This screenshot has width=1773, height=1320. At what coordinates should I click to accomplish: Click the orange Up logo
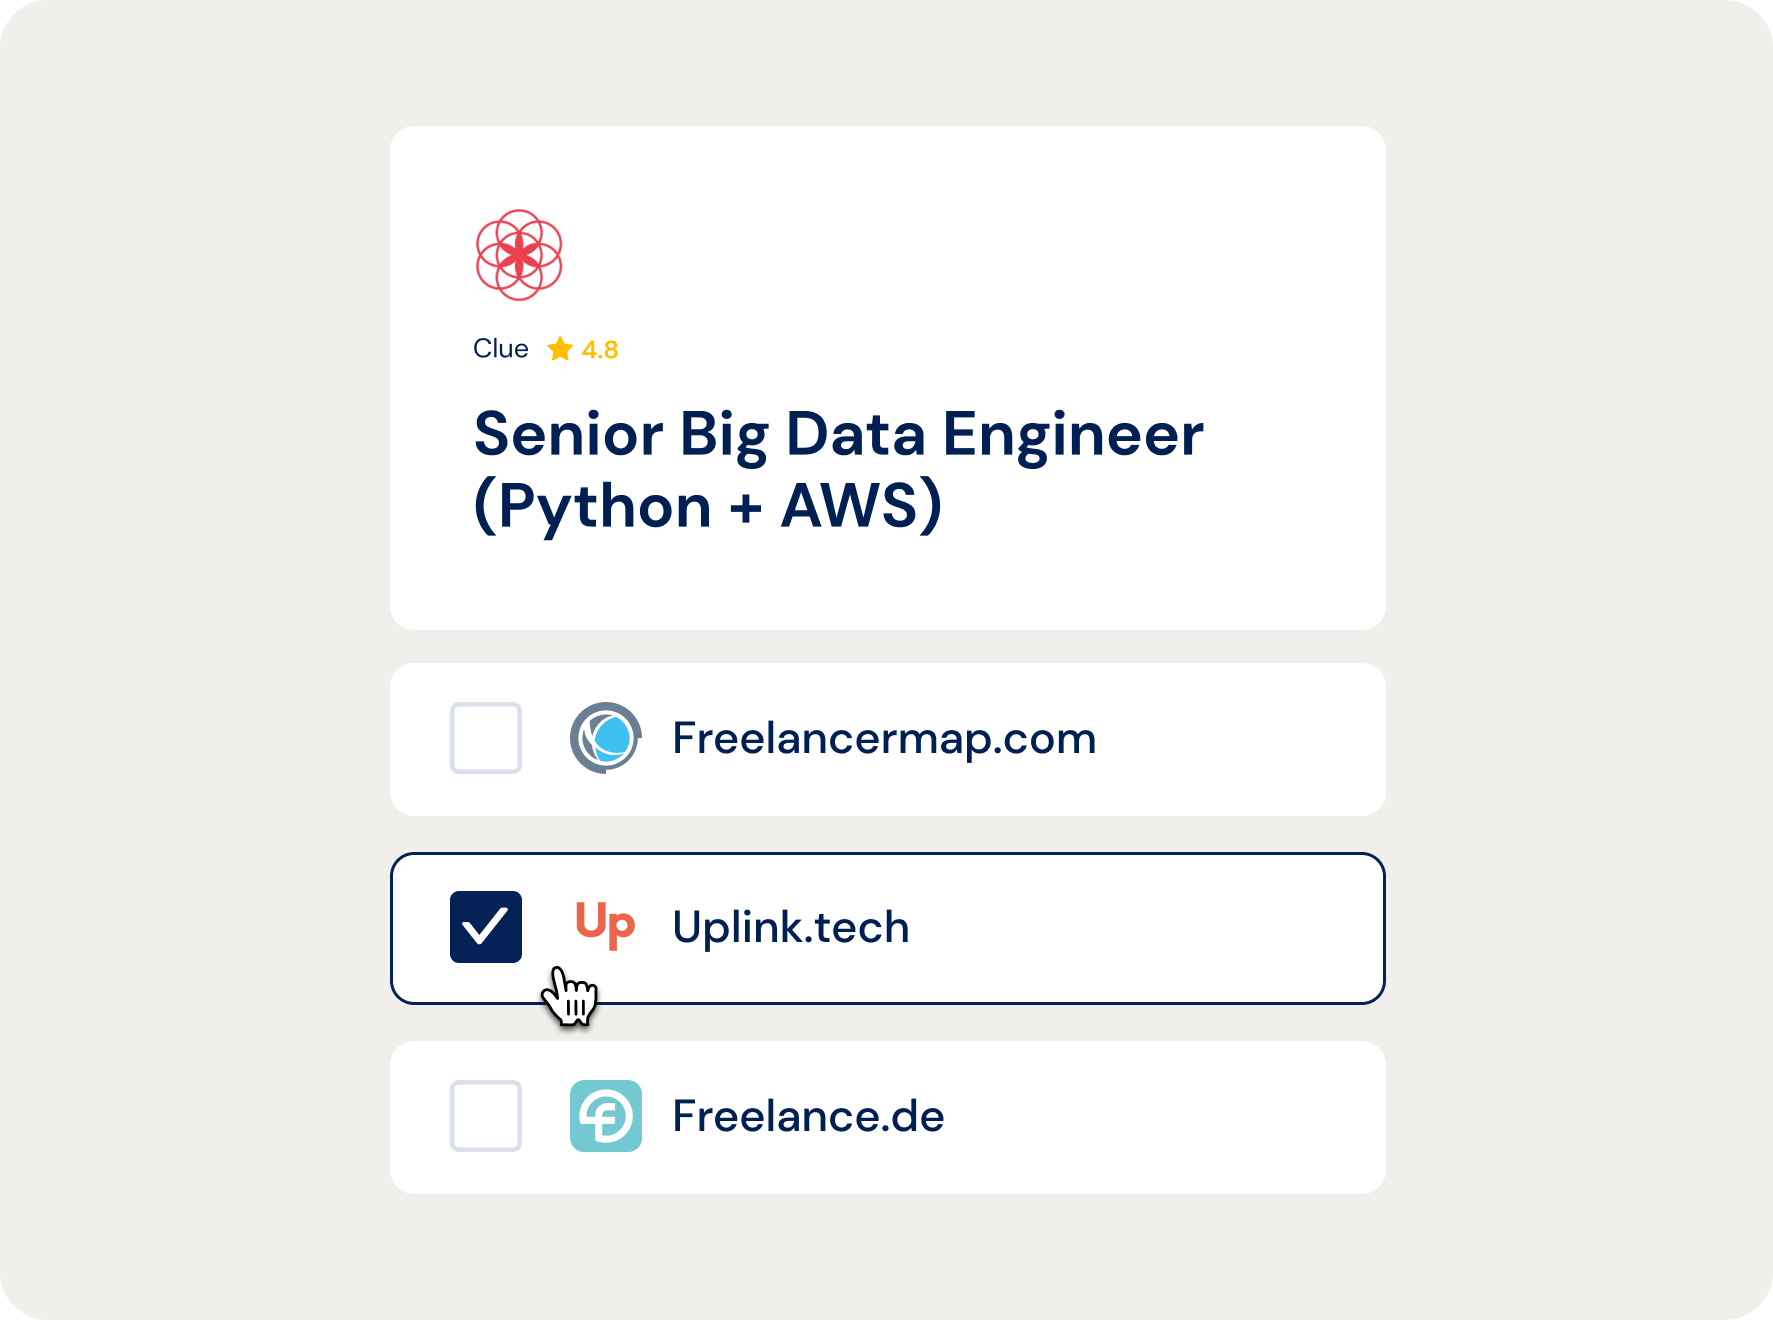click(605, 925)
